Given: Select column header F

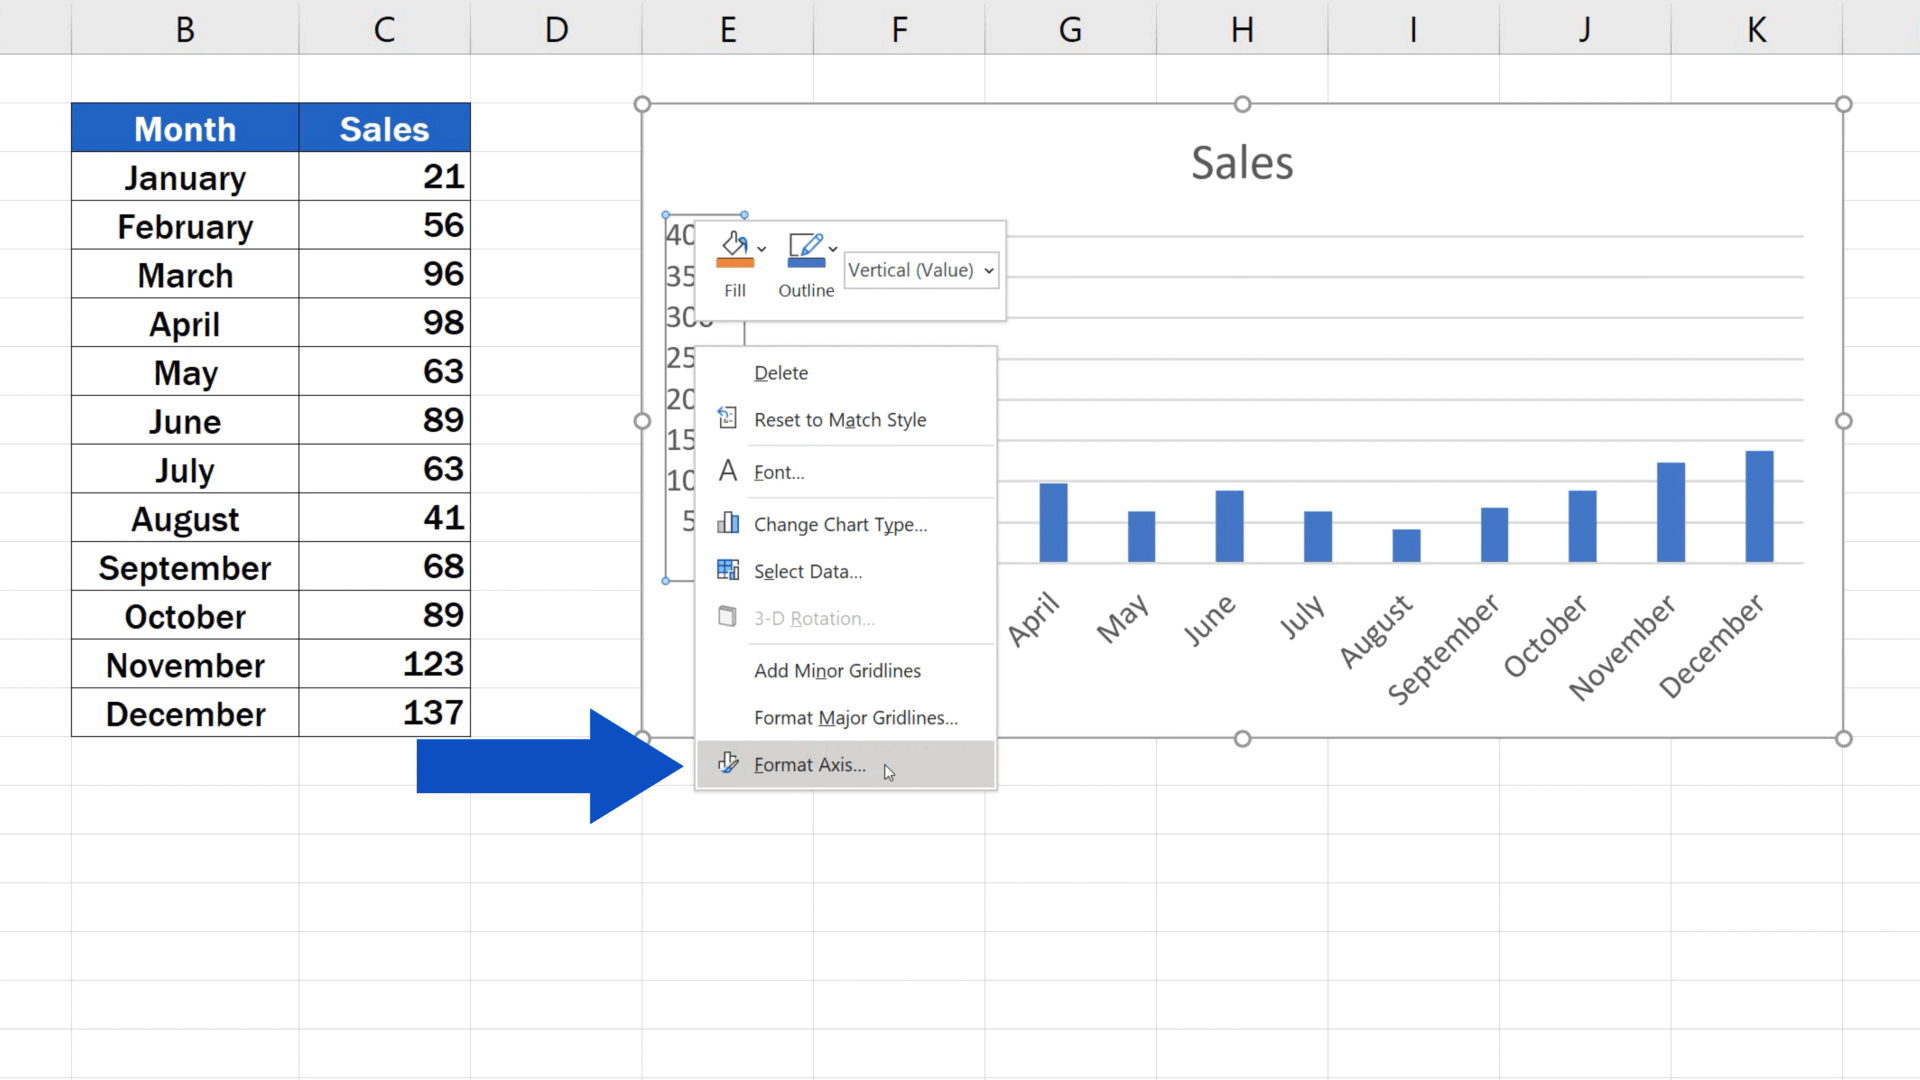Looking at the screenshot, I should coord(899,29).
